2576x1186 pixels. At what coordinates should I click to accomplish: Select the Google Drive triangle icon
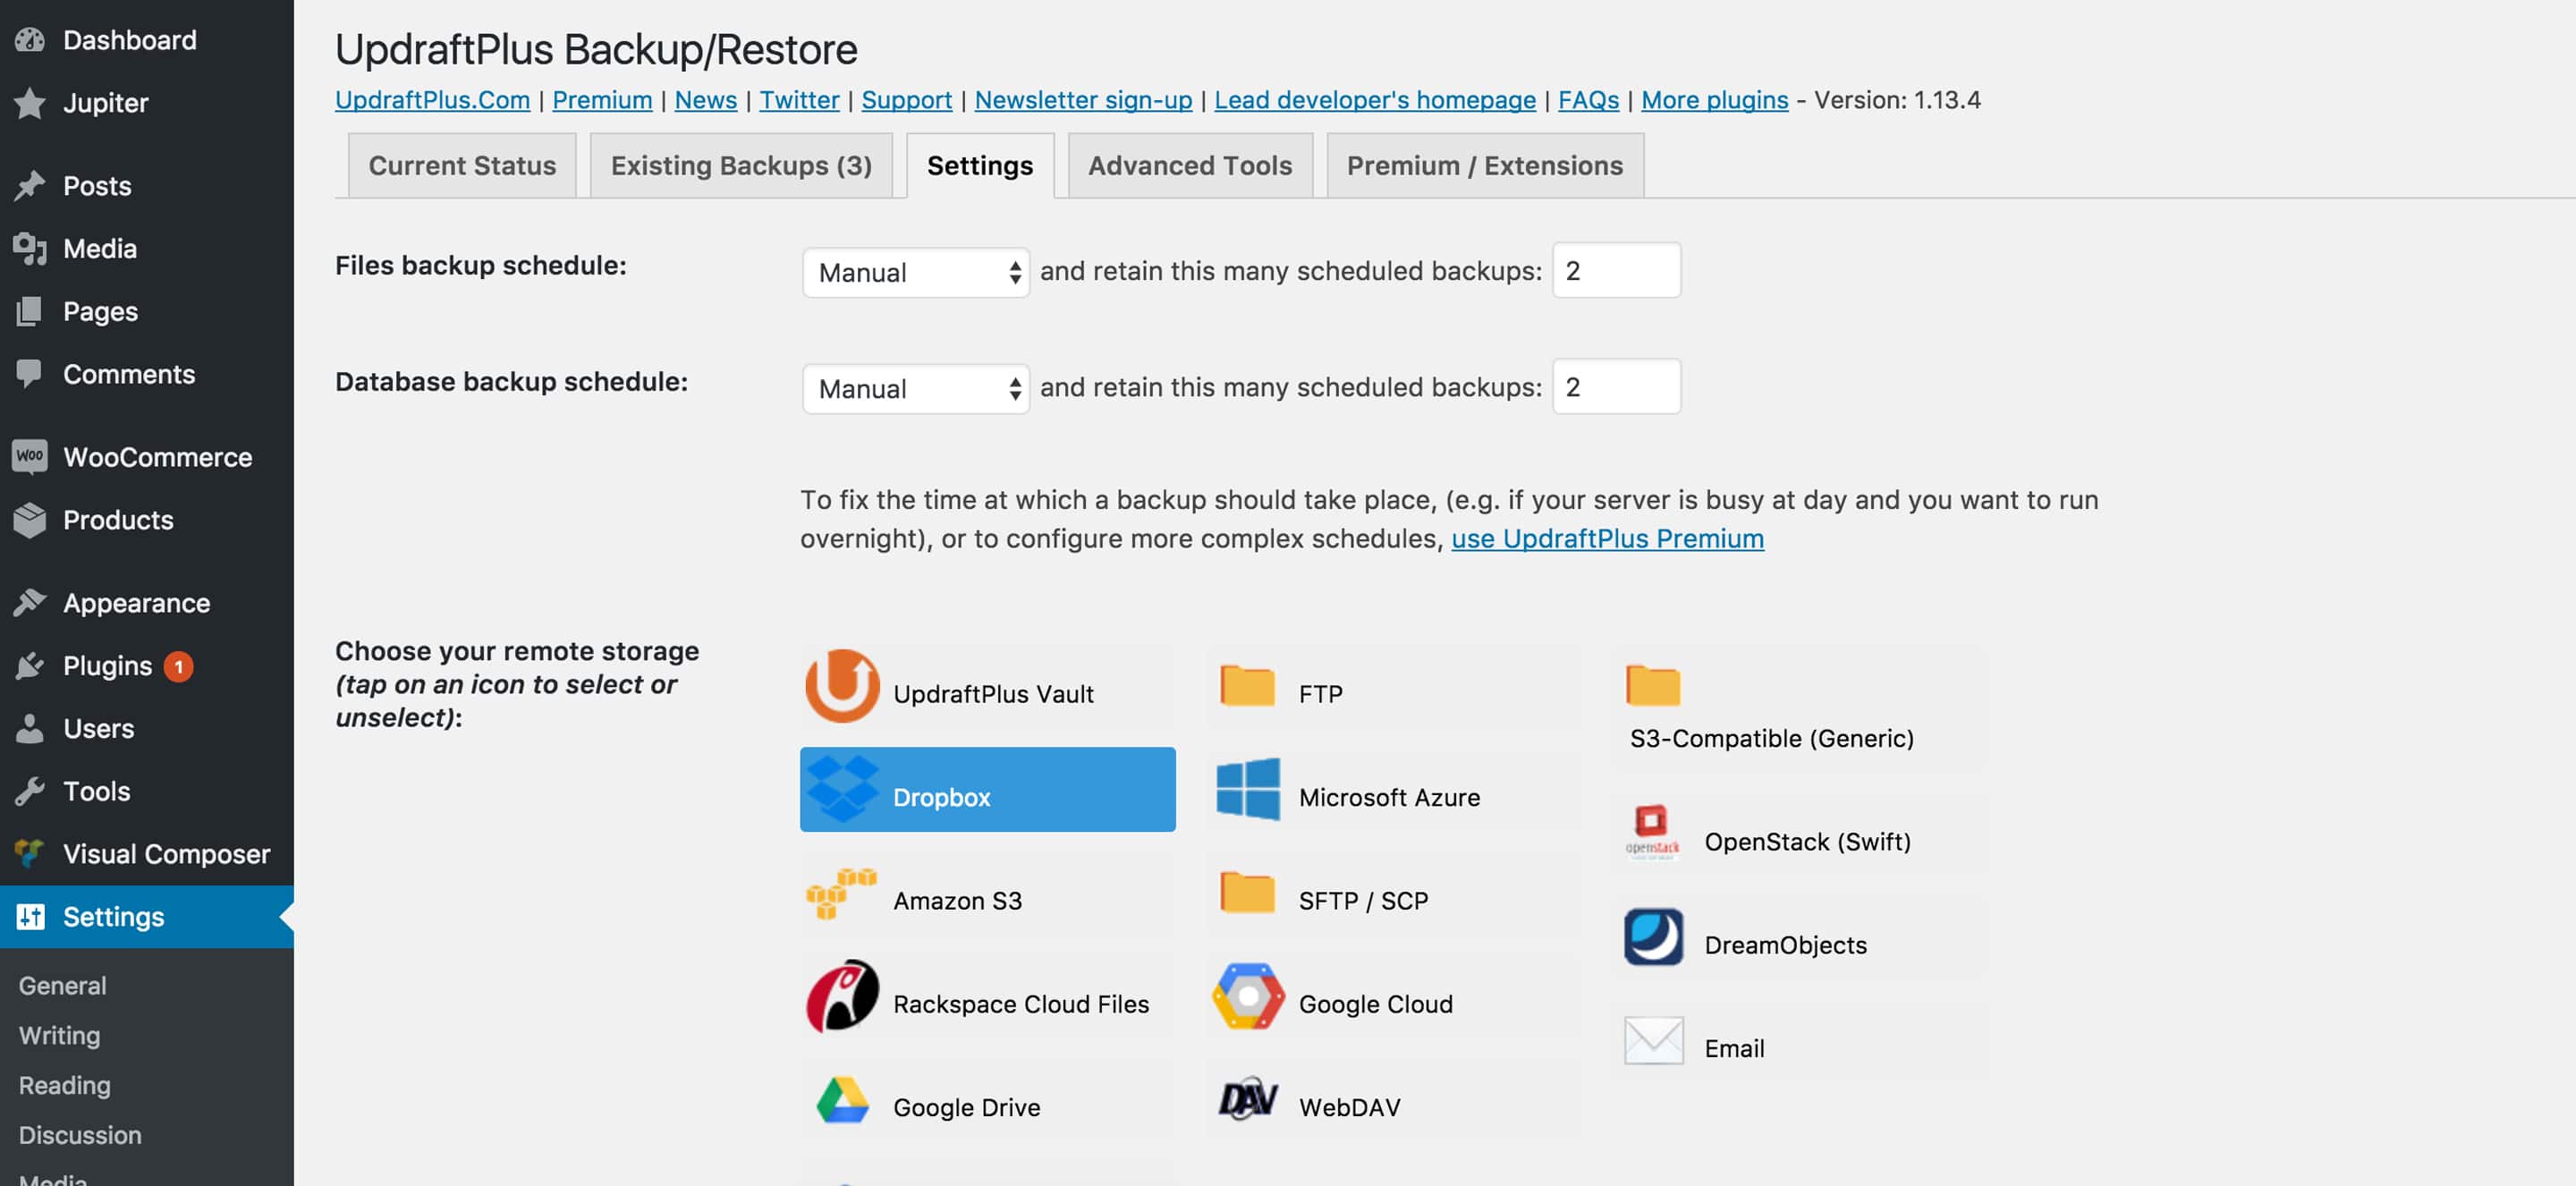point(842,1100)
